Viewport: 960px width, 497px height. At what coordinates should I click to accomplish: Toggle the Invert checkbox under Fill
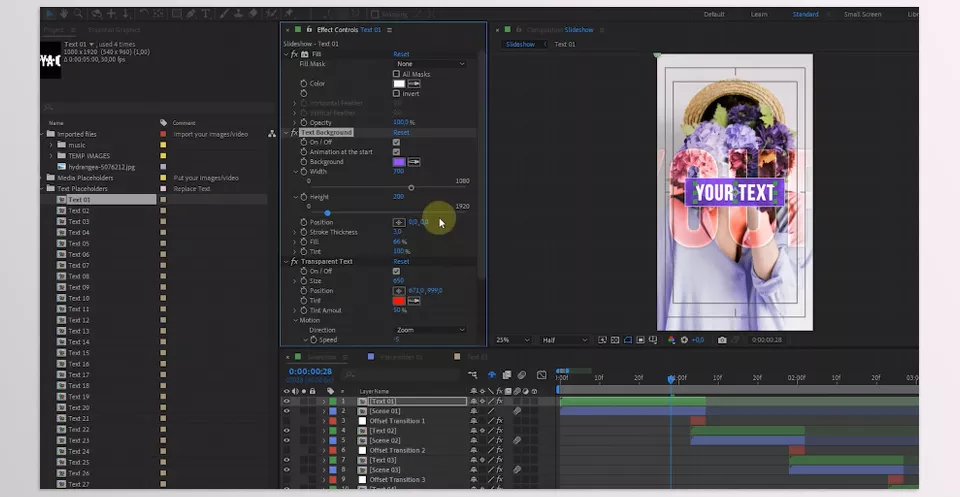(396, 94)
